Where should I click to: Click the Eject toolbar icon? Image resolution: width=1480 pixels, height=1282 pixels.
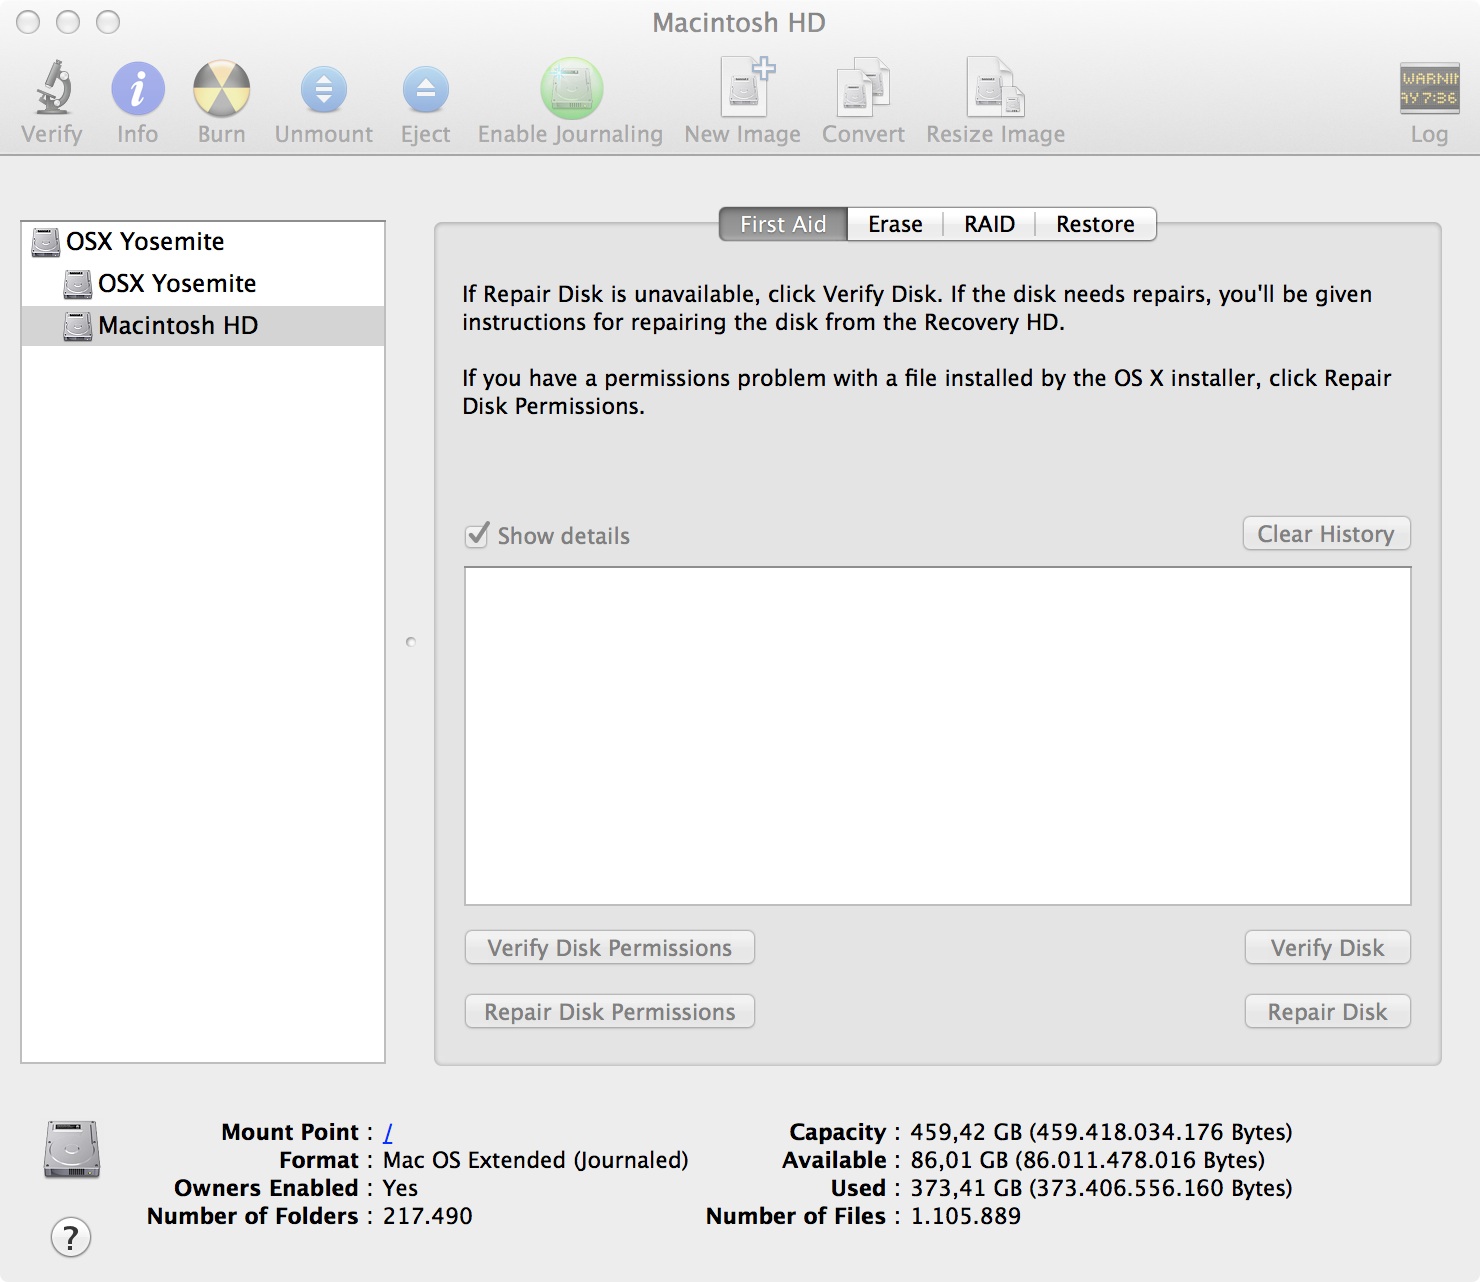click(425, 90)
